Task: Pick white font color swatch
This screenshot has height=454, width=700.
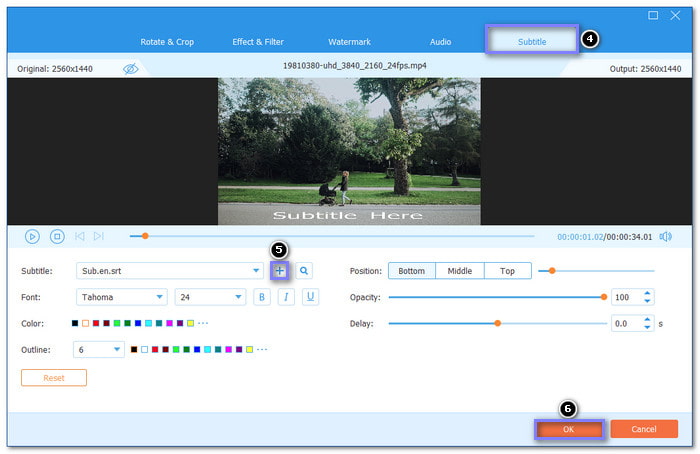Action: click(85, 323)
